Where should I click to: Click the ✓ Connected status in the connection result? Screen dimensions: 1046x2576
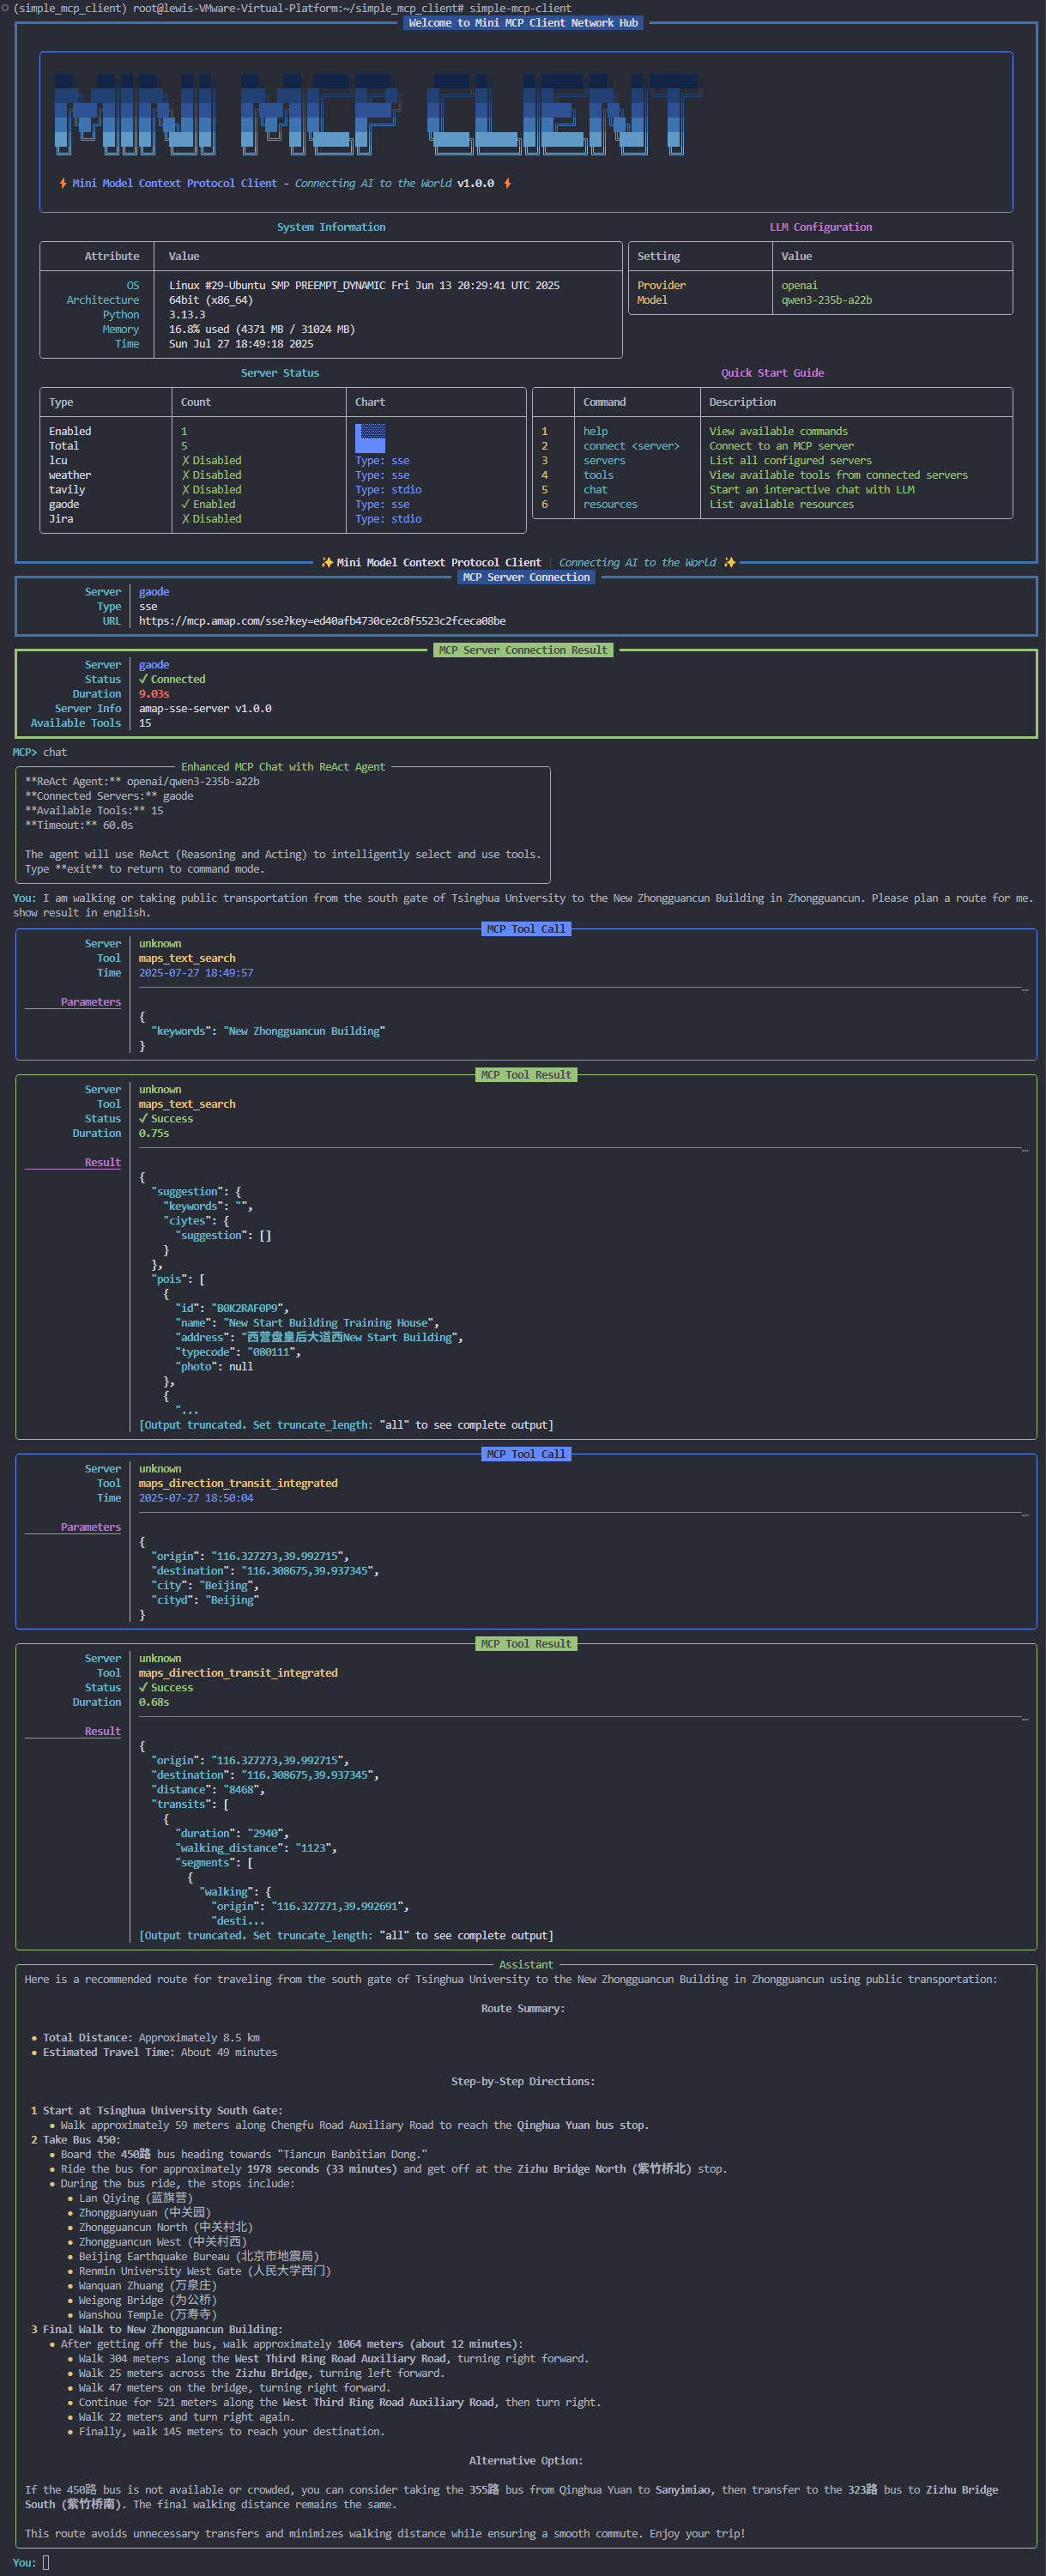tap(172, 679)
